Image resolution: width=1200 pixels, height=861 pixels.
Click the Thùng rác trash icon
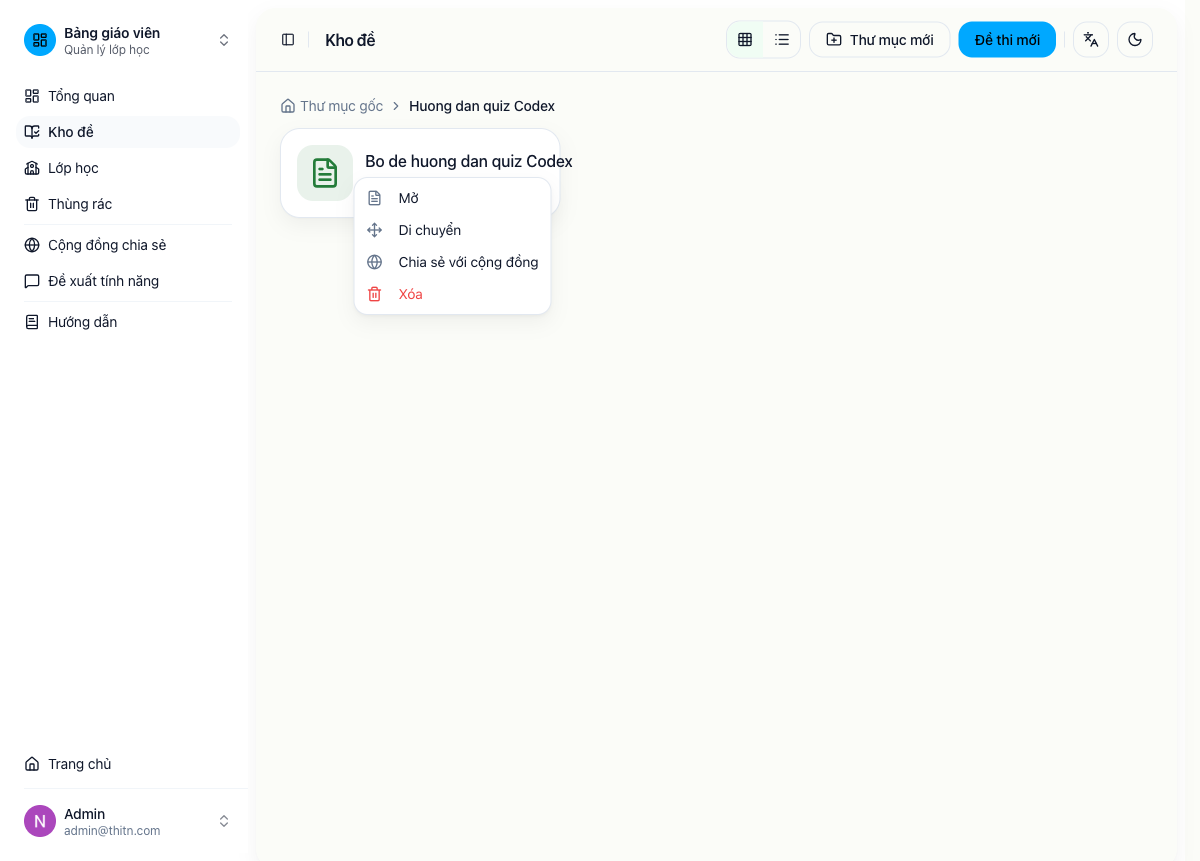point(32,204)
